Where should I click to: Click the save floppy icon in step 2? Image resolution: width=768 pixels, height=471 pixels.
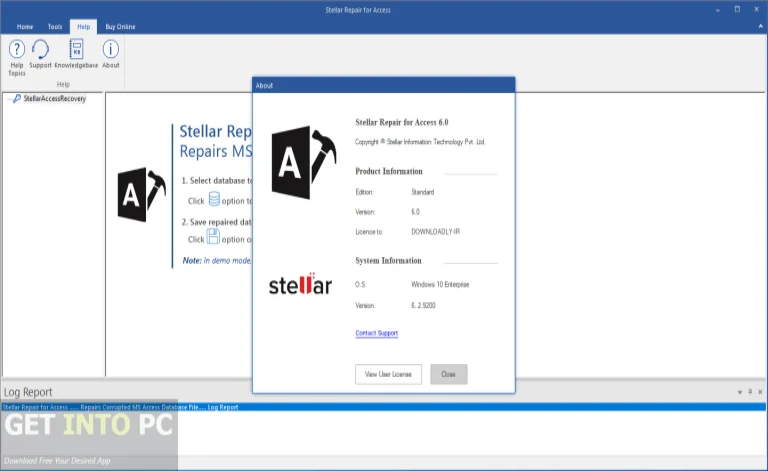pyautogui.click(x=213, y=236)
